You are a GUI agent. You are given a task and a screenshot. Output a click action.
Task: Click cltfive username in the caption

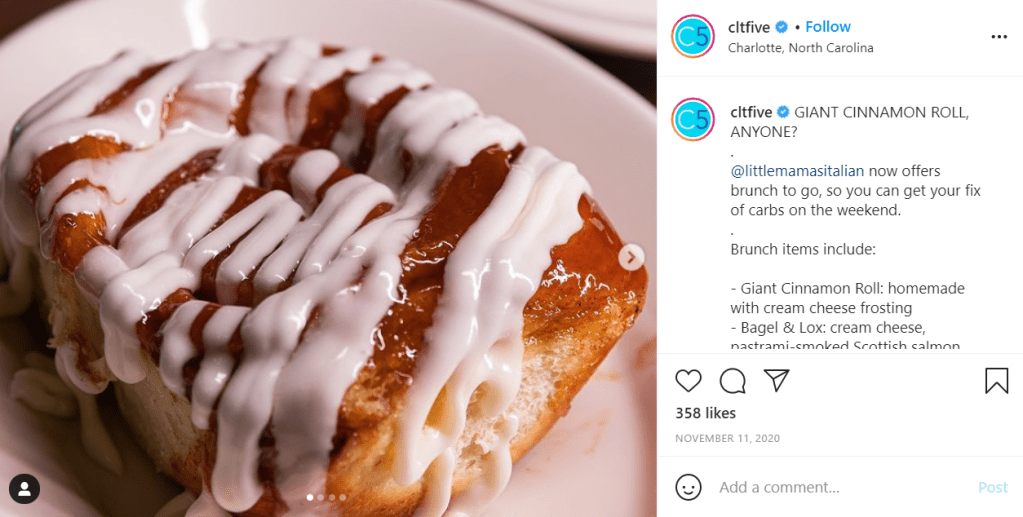(751, 112)
